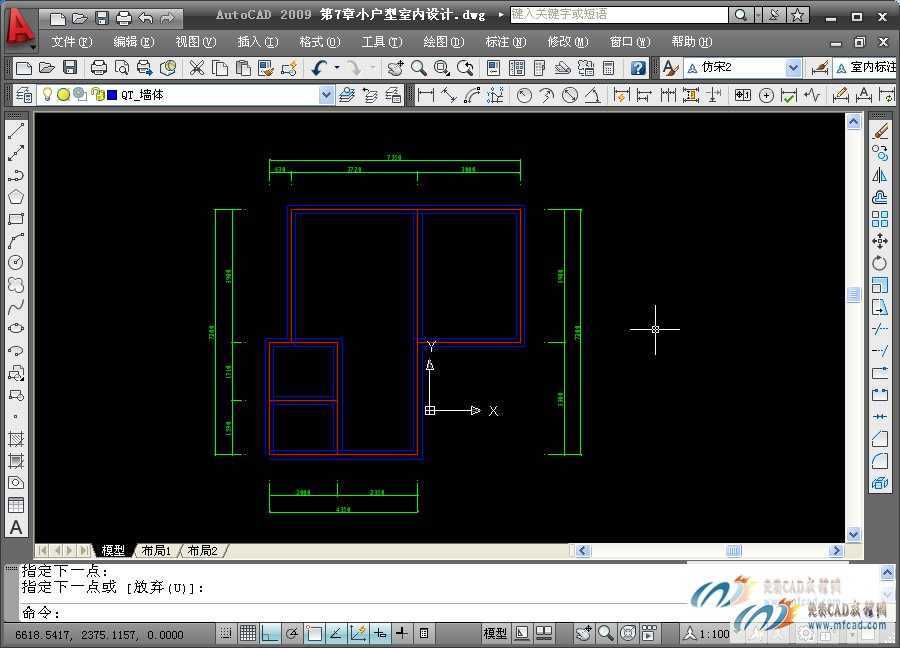Open the 编辑(E) menu
900x648 pixels.
pyautogui.click(x=133, y=41)
